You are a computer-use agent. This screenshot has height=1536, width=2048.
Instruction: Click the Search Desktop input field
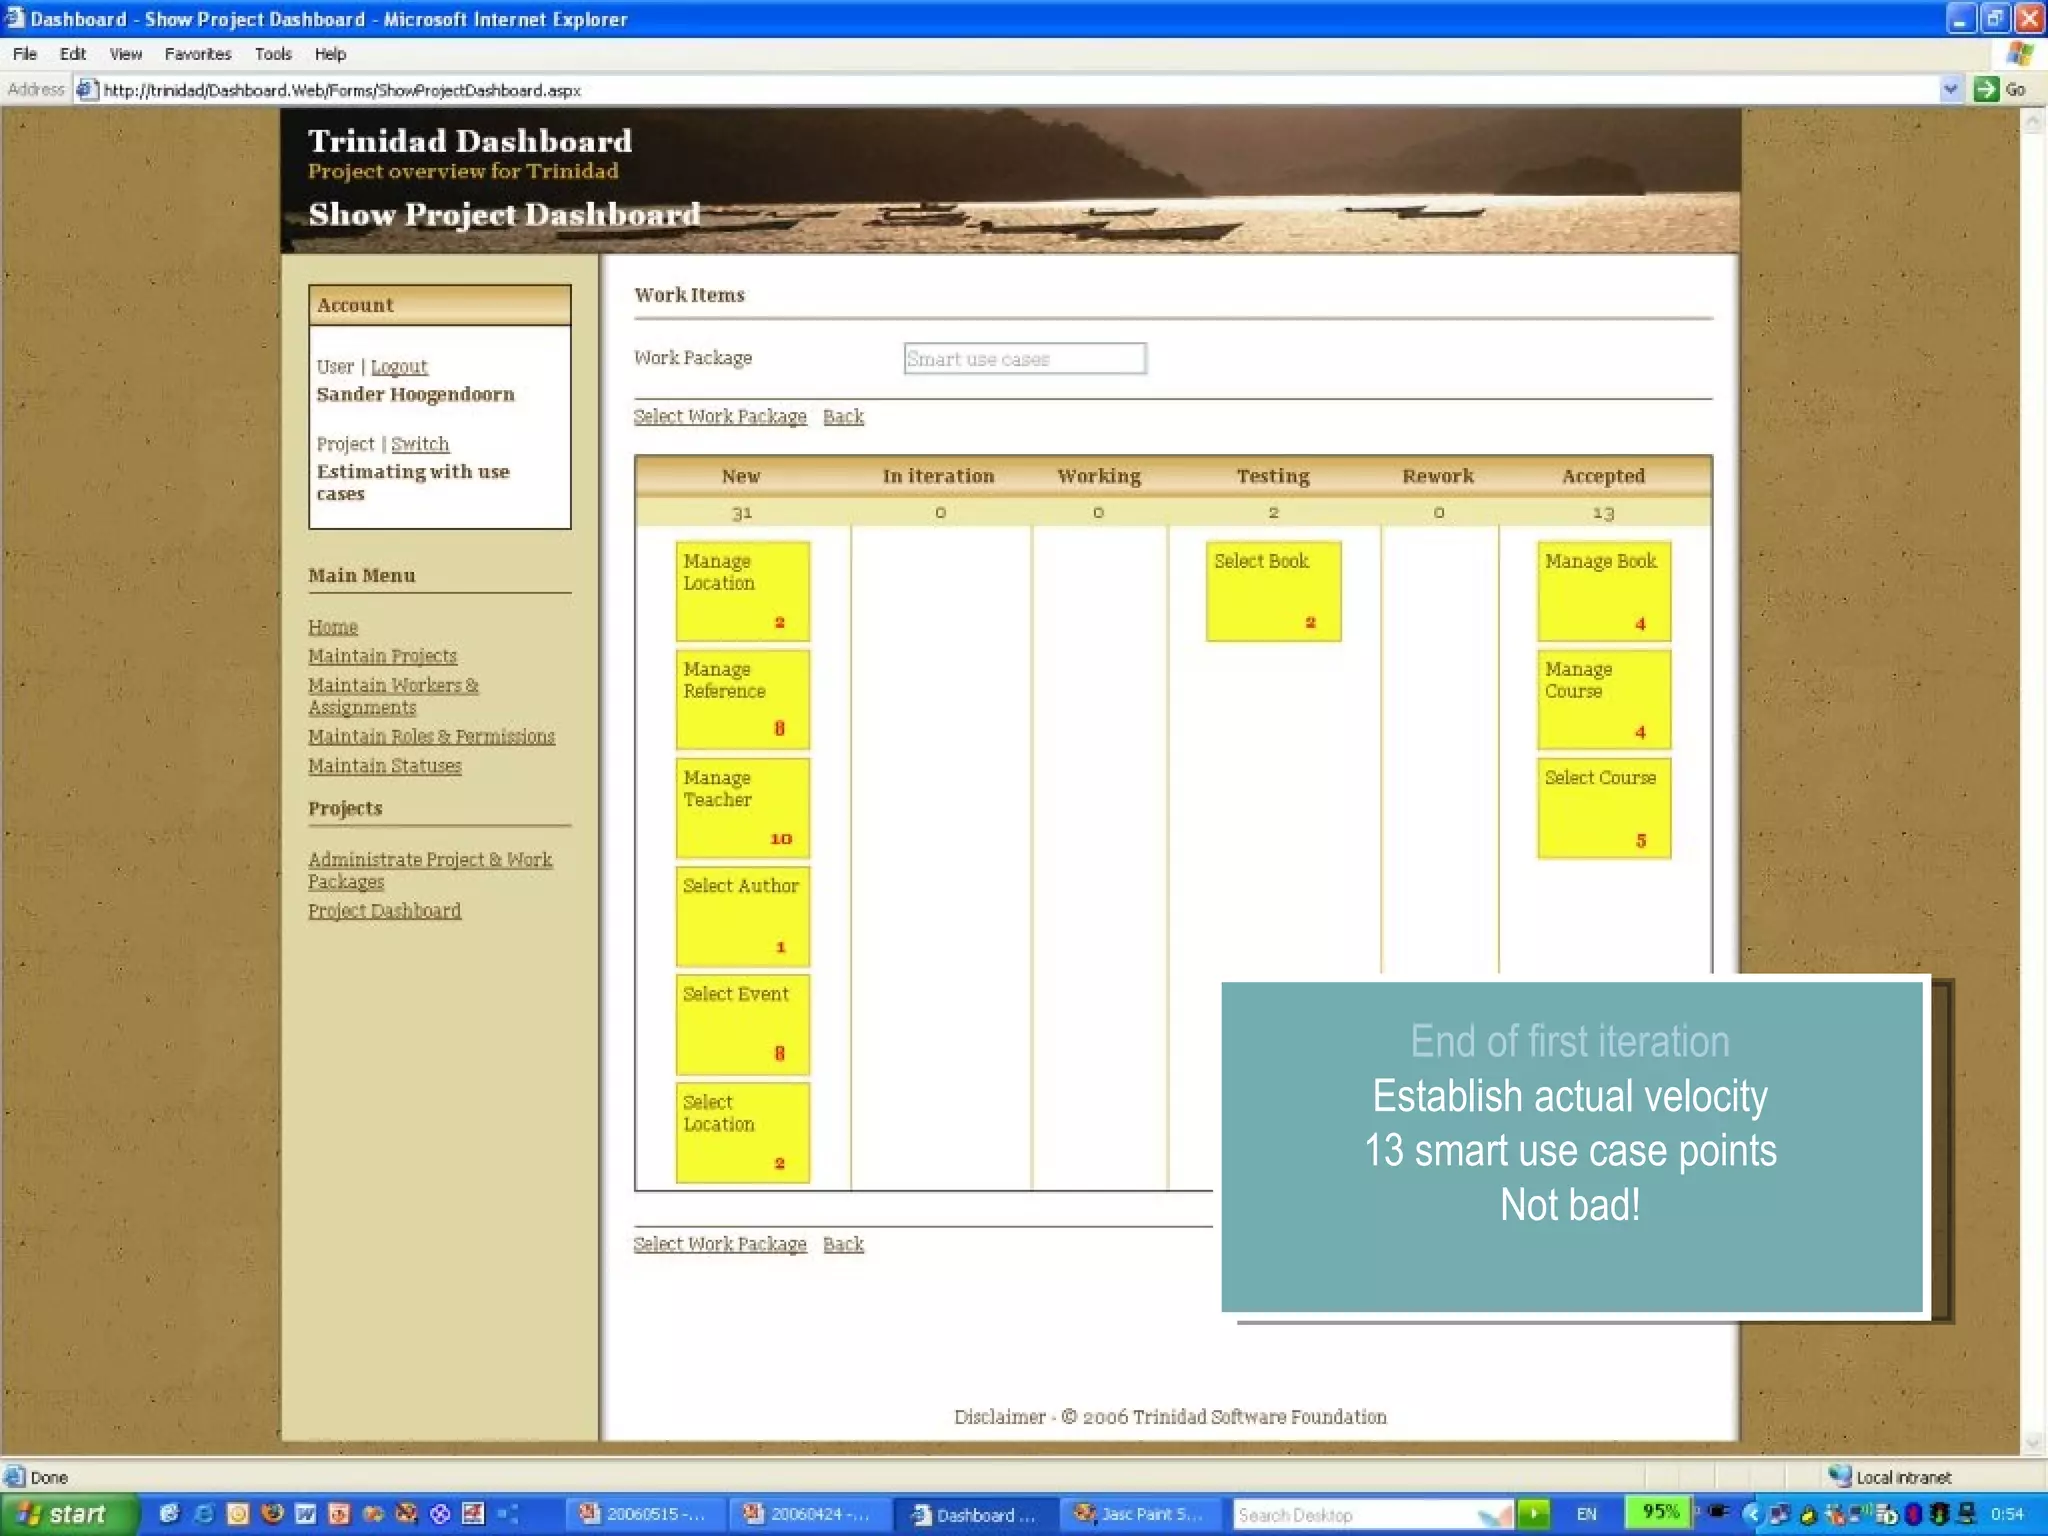point(1372,1514)
